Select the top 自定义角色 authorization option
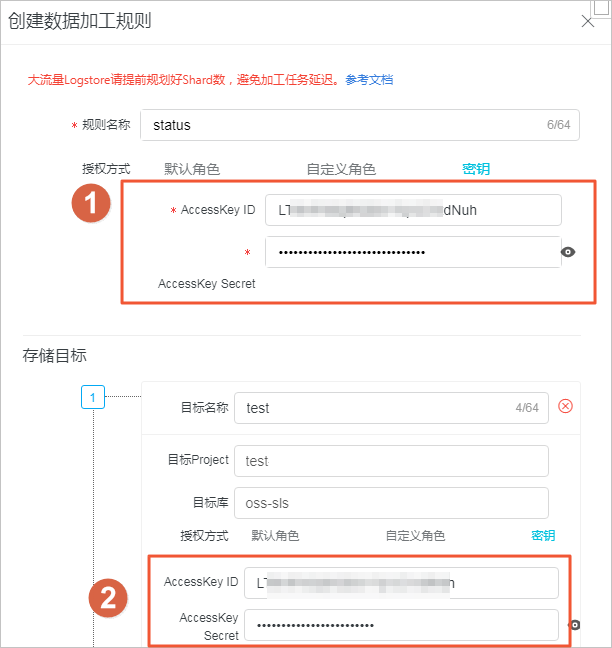The width and height of the screenshot is (612, 648). click(x=341, y=169)
